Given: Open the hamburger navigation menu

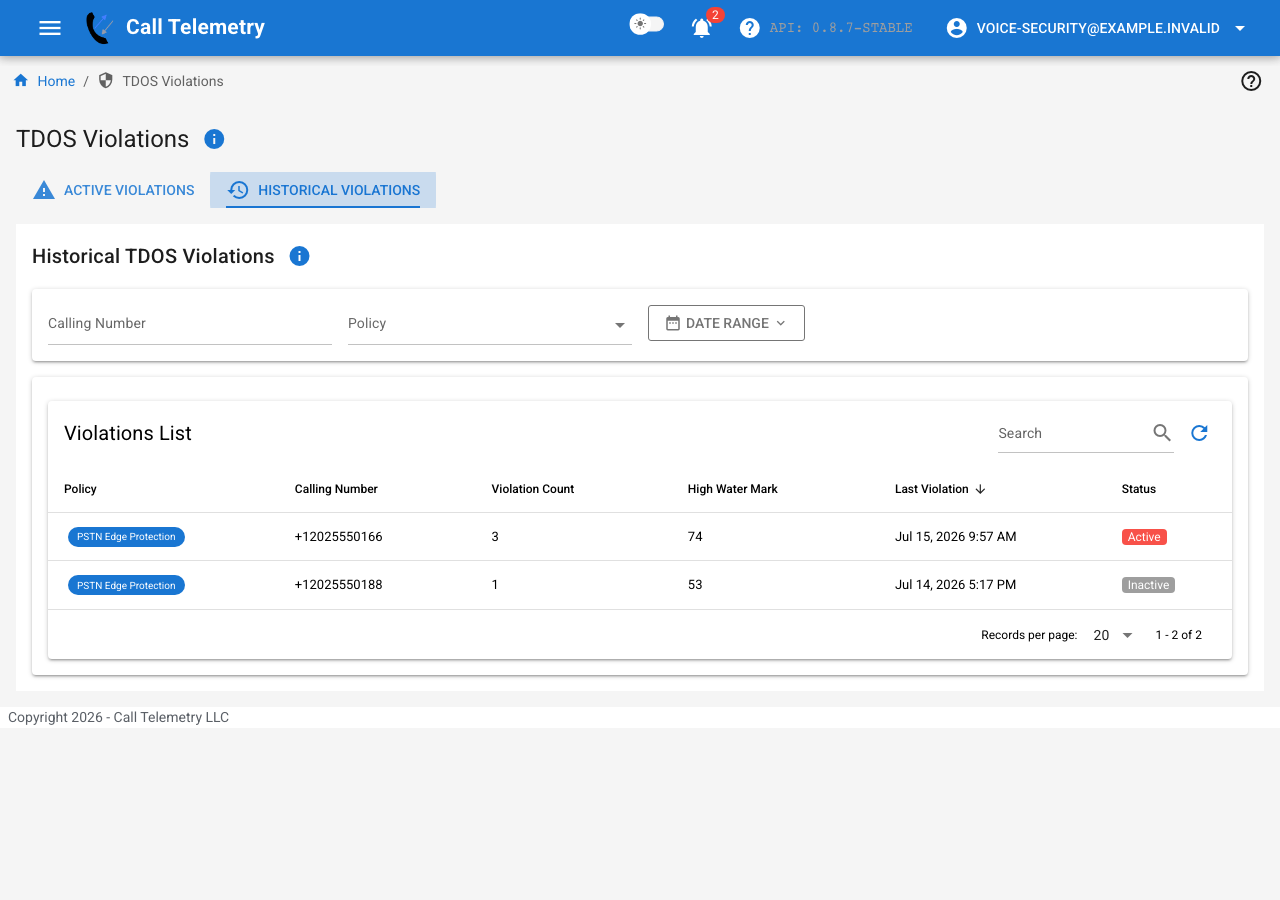Looking at the screenshot, I should click(x=50, y=28).
